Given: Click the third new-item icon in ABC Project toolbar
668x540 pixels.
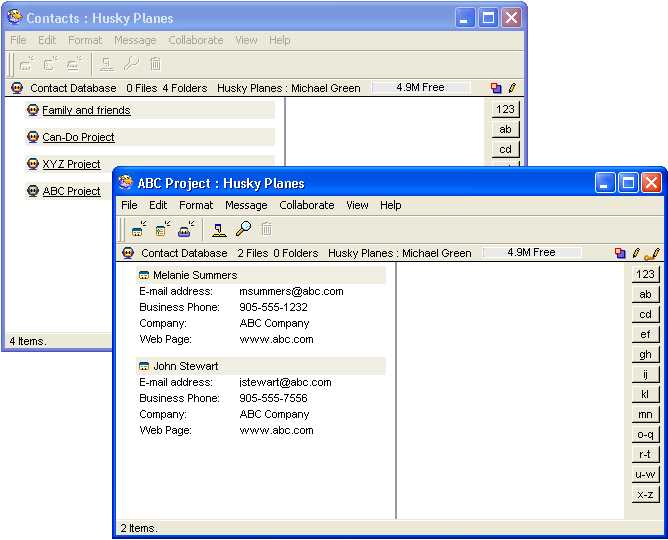Looking at the screenshot, I should (186, 229).
